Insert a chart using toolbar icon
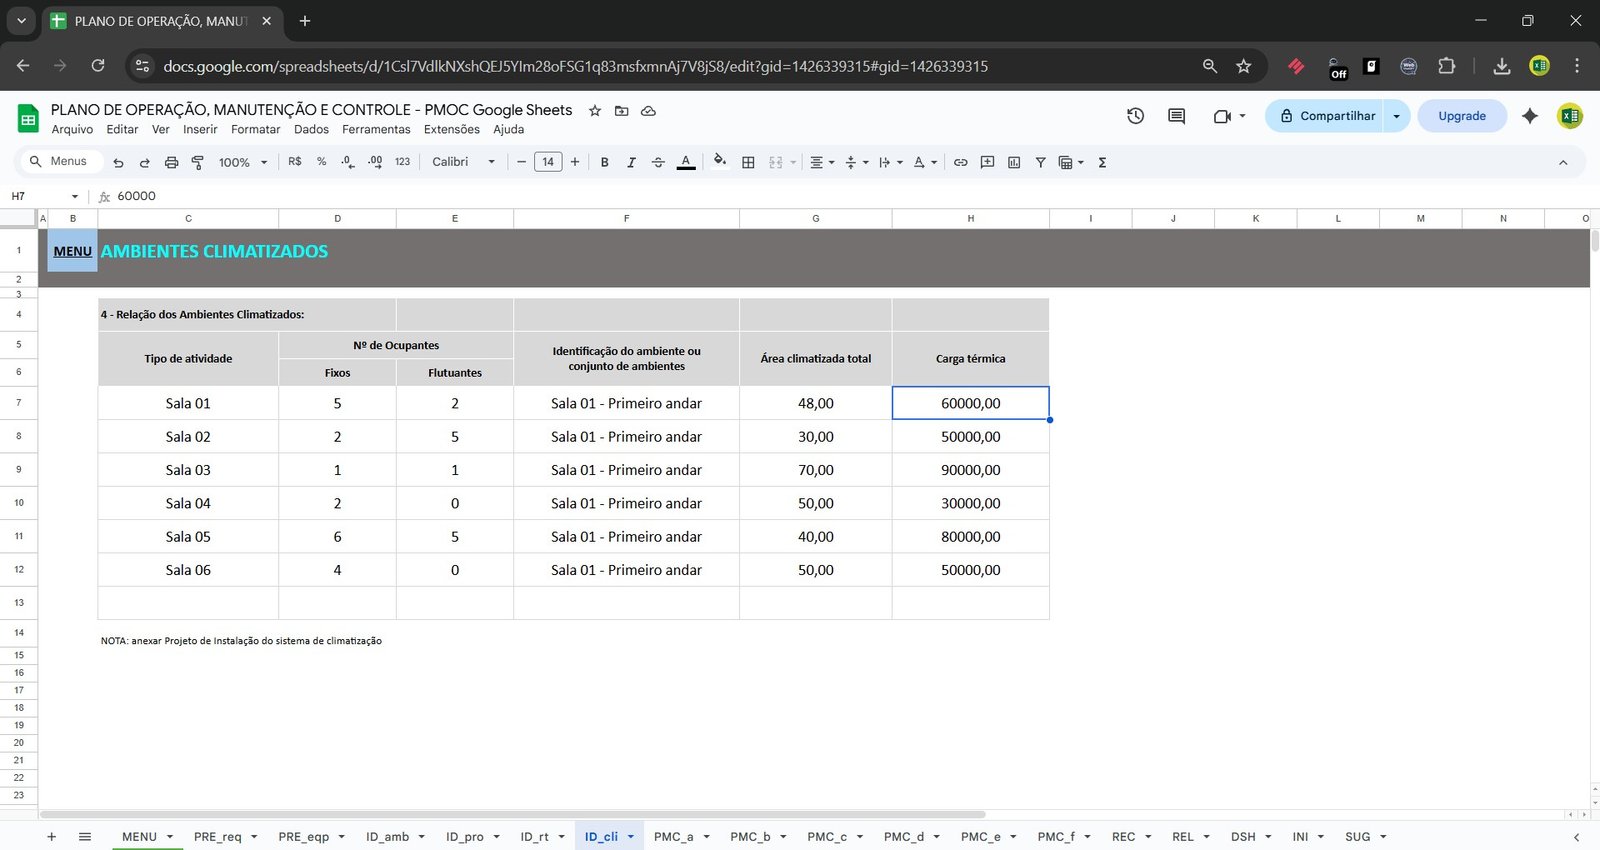The width and height of the screenshot is (1600, 850). [x=1014, y=162]
